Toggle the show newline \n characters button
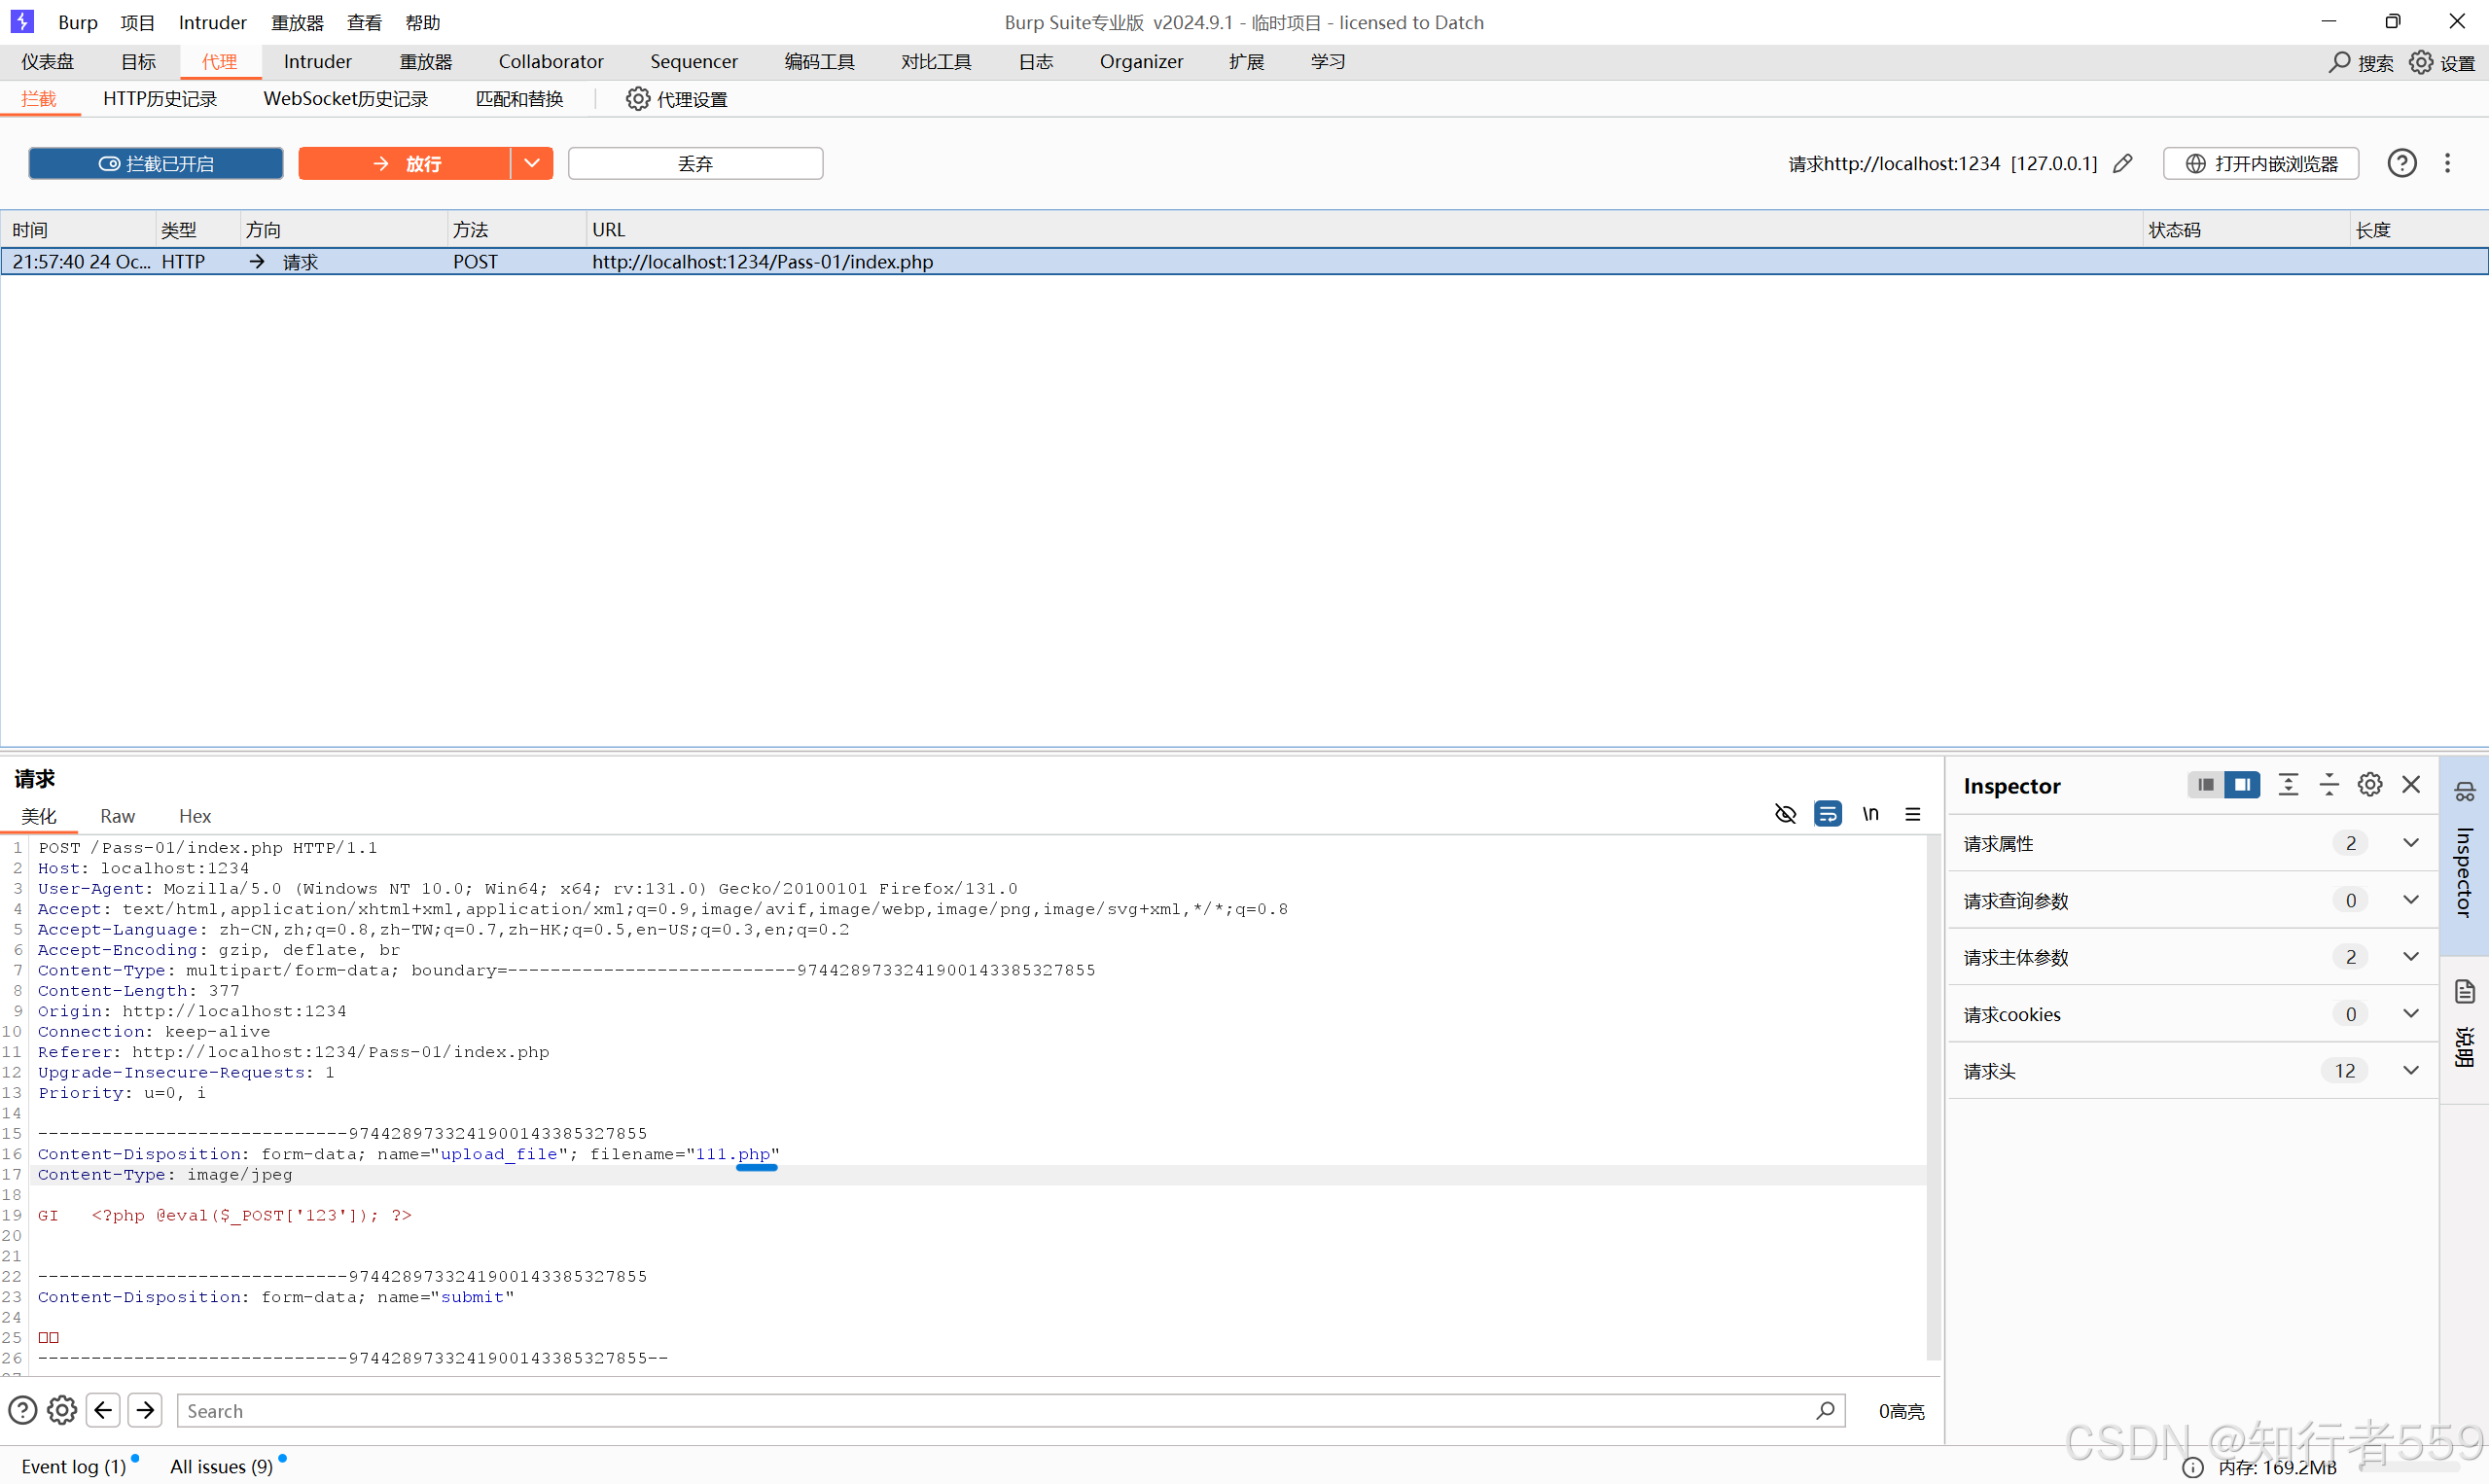 click(x=1870, y=814)
